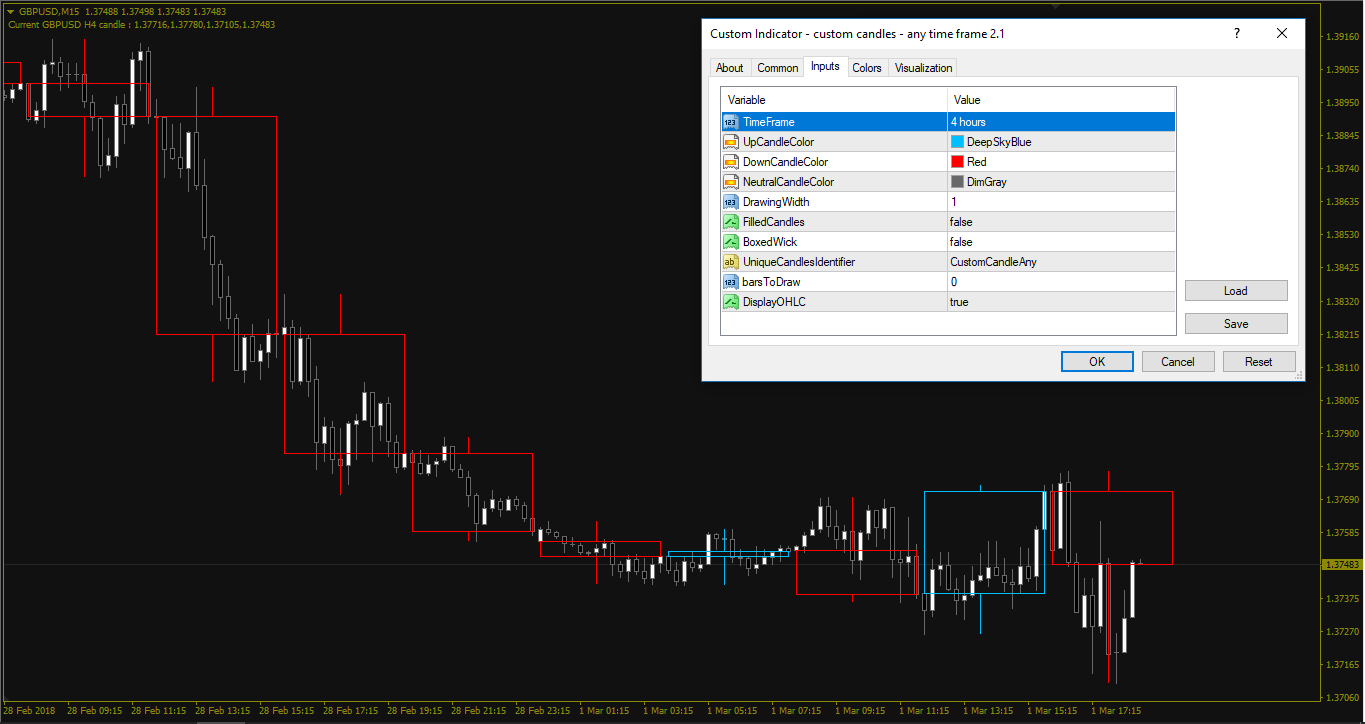Click the DownCandleColor parameter icon

(x=731, y=162)
